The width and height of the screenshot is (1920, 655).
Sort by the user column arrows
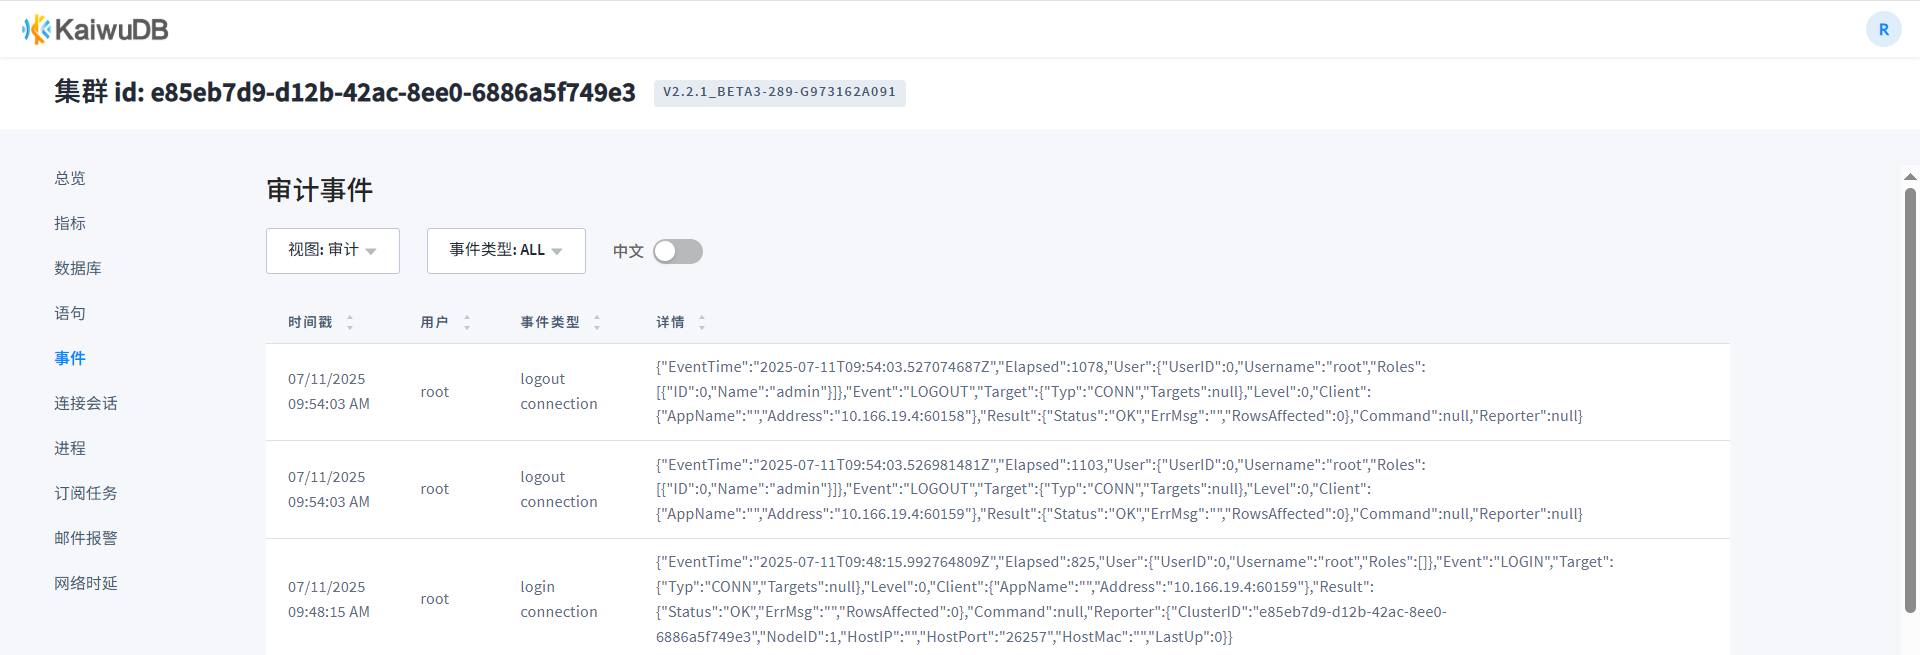(467, 322)
